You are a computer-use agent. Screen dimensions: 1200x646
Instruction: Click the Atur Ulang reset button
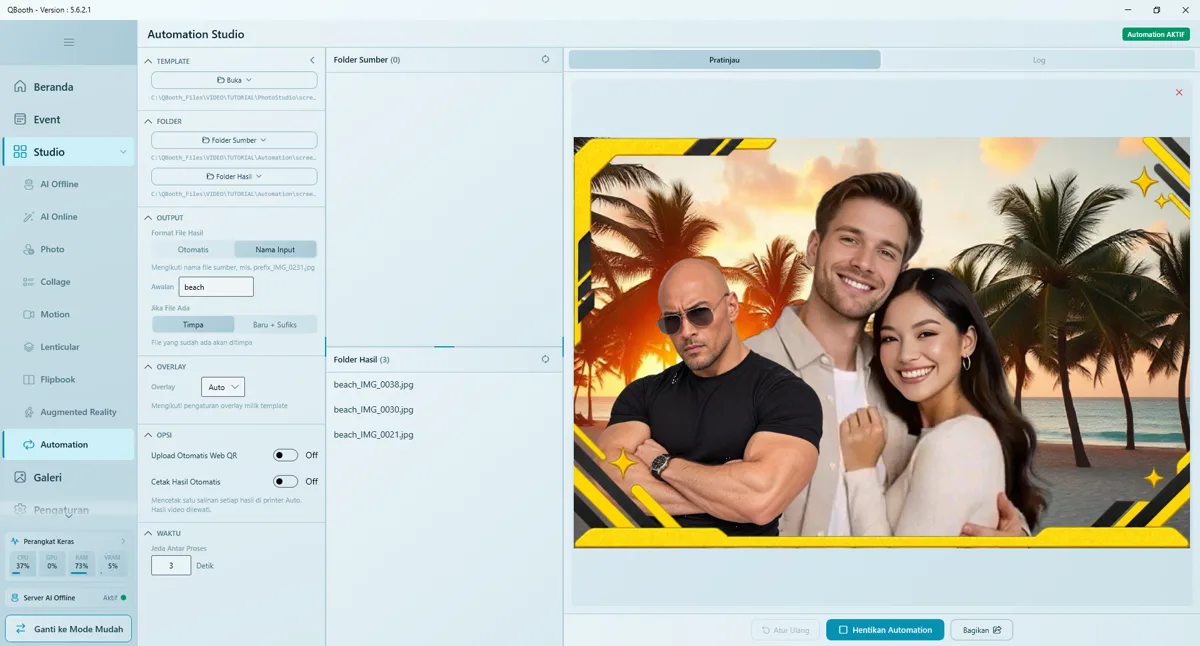785,630
